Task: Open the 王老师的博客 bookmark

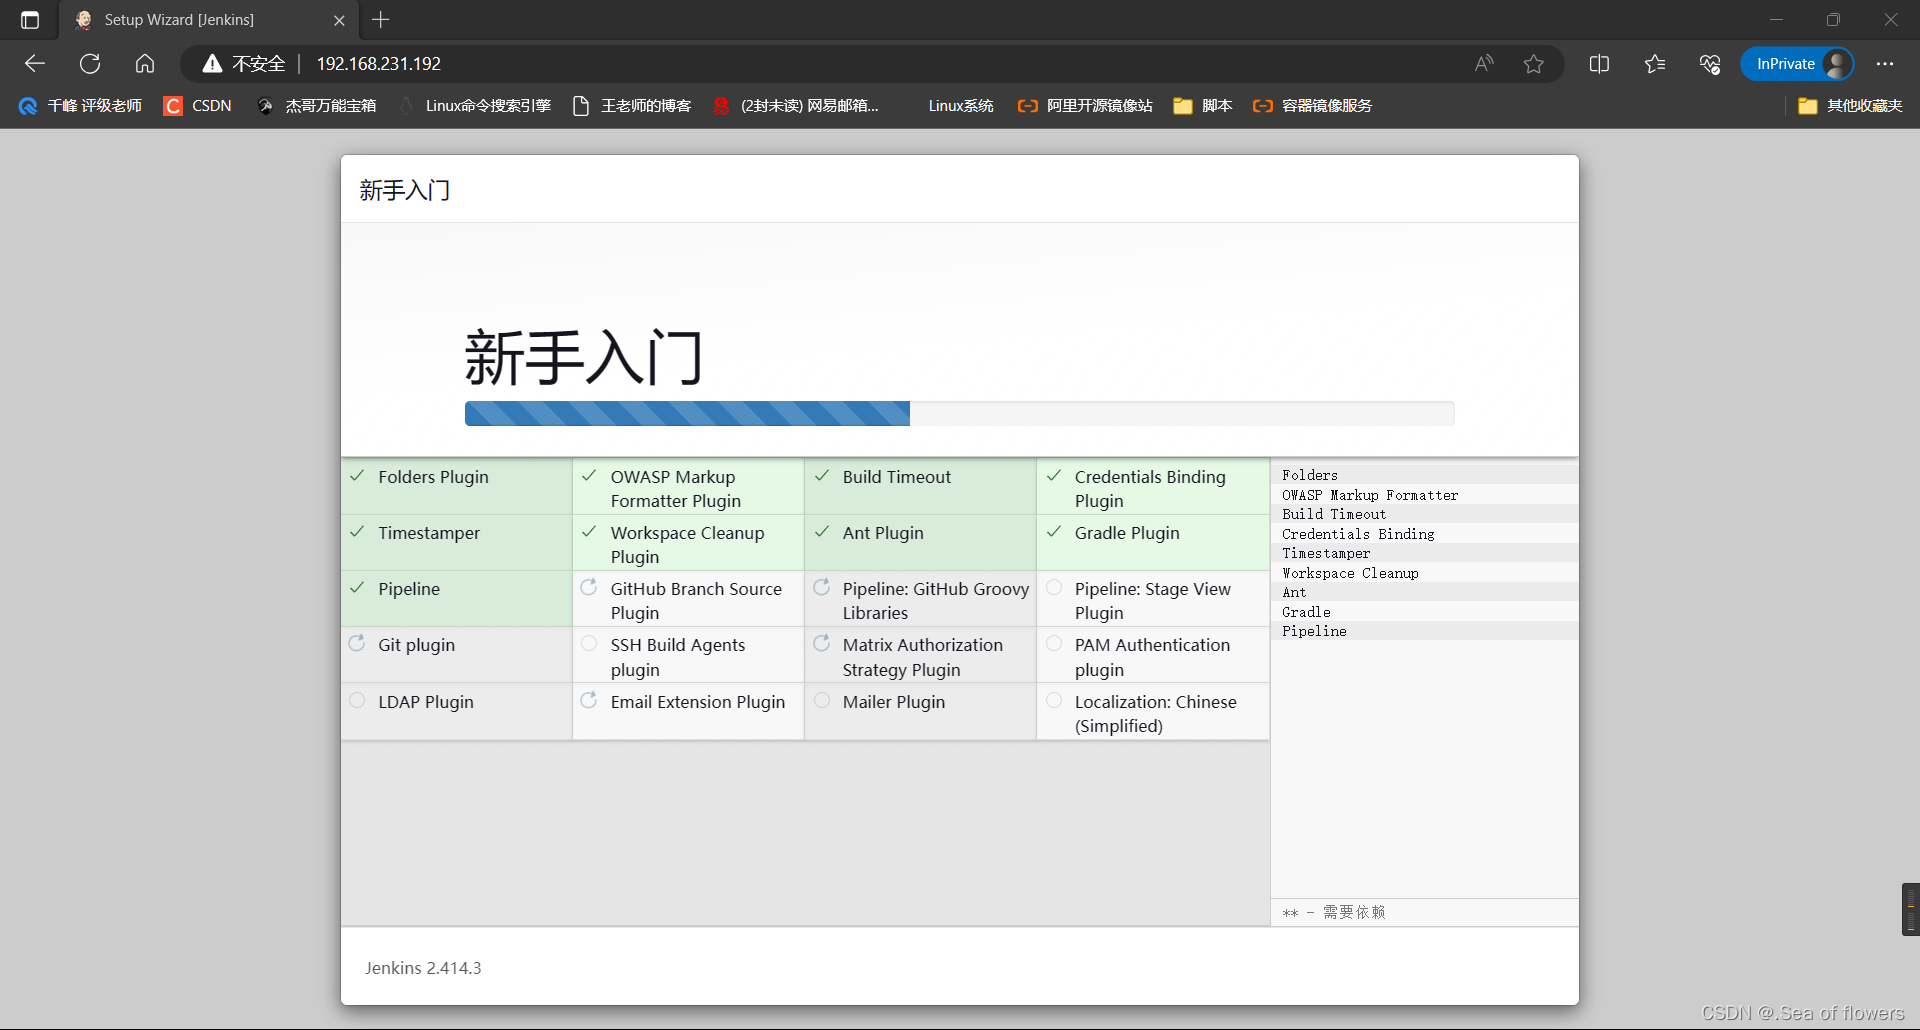Action: pos(632,106)
